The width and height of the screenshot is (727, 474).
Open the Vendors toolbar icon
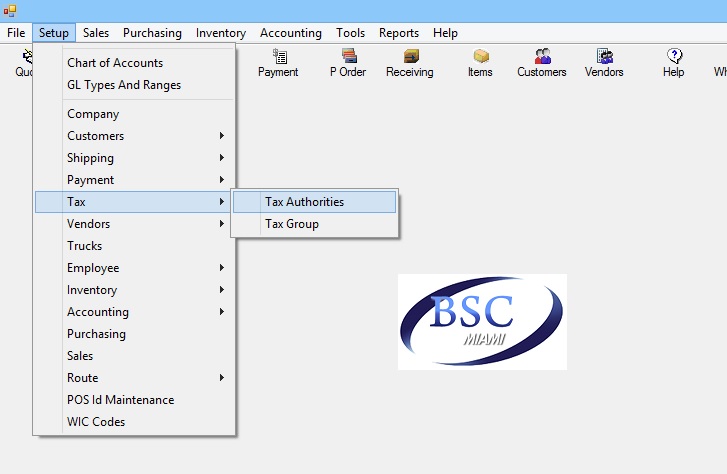tap(604, 63)
